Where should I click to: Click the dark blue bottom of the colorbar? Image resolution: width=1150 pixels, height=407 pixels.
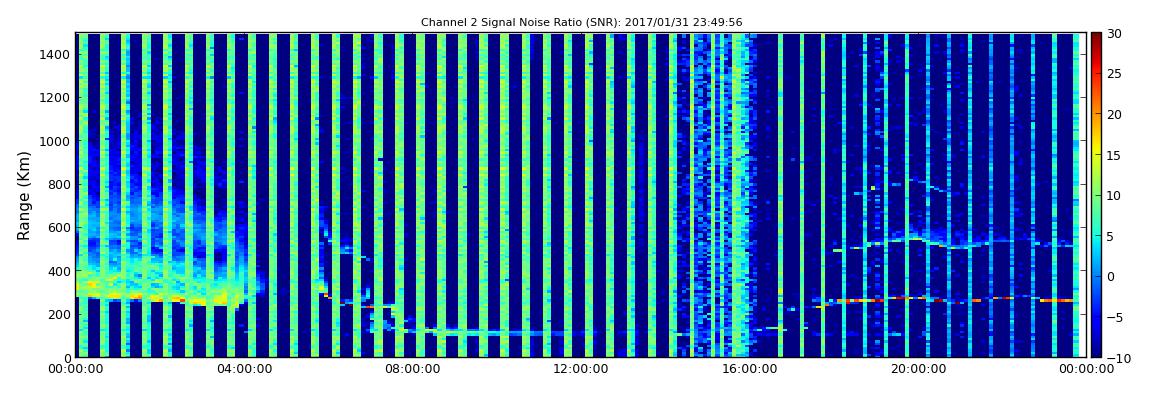(1096, 351)
